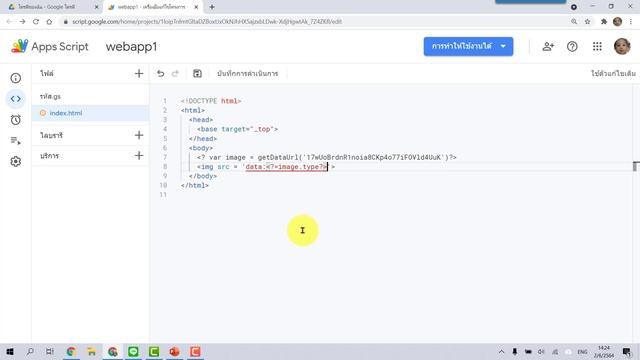Click the browser address bar
Screen dimensions: 640x360
tap(314, 22)
